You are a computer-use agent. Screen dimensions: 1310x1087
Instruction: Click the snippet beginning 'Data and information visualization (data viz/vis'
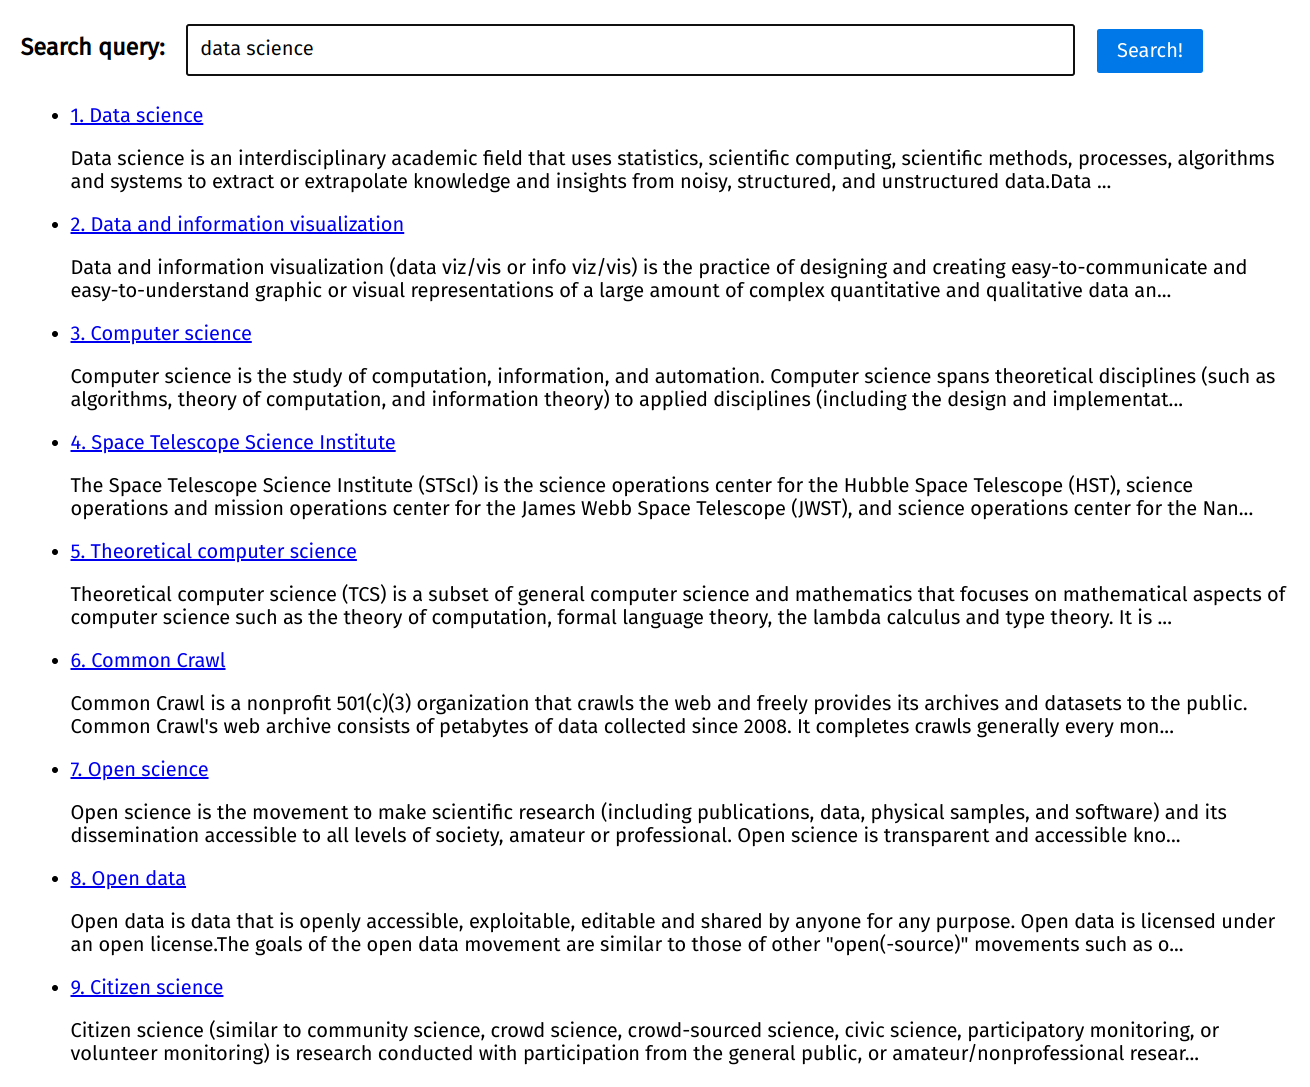click(x=659, y=279)
